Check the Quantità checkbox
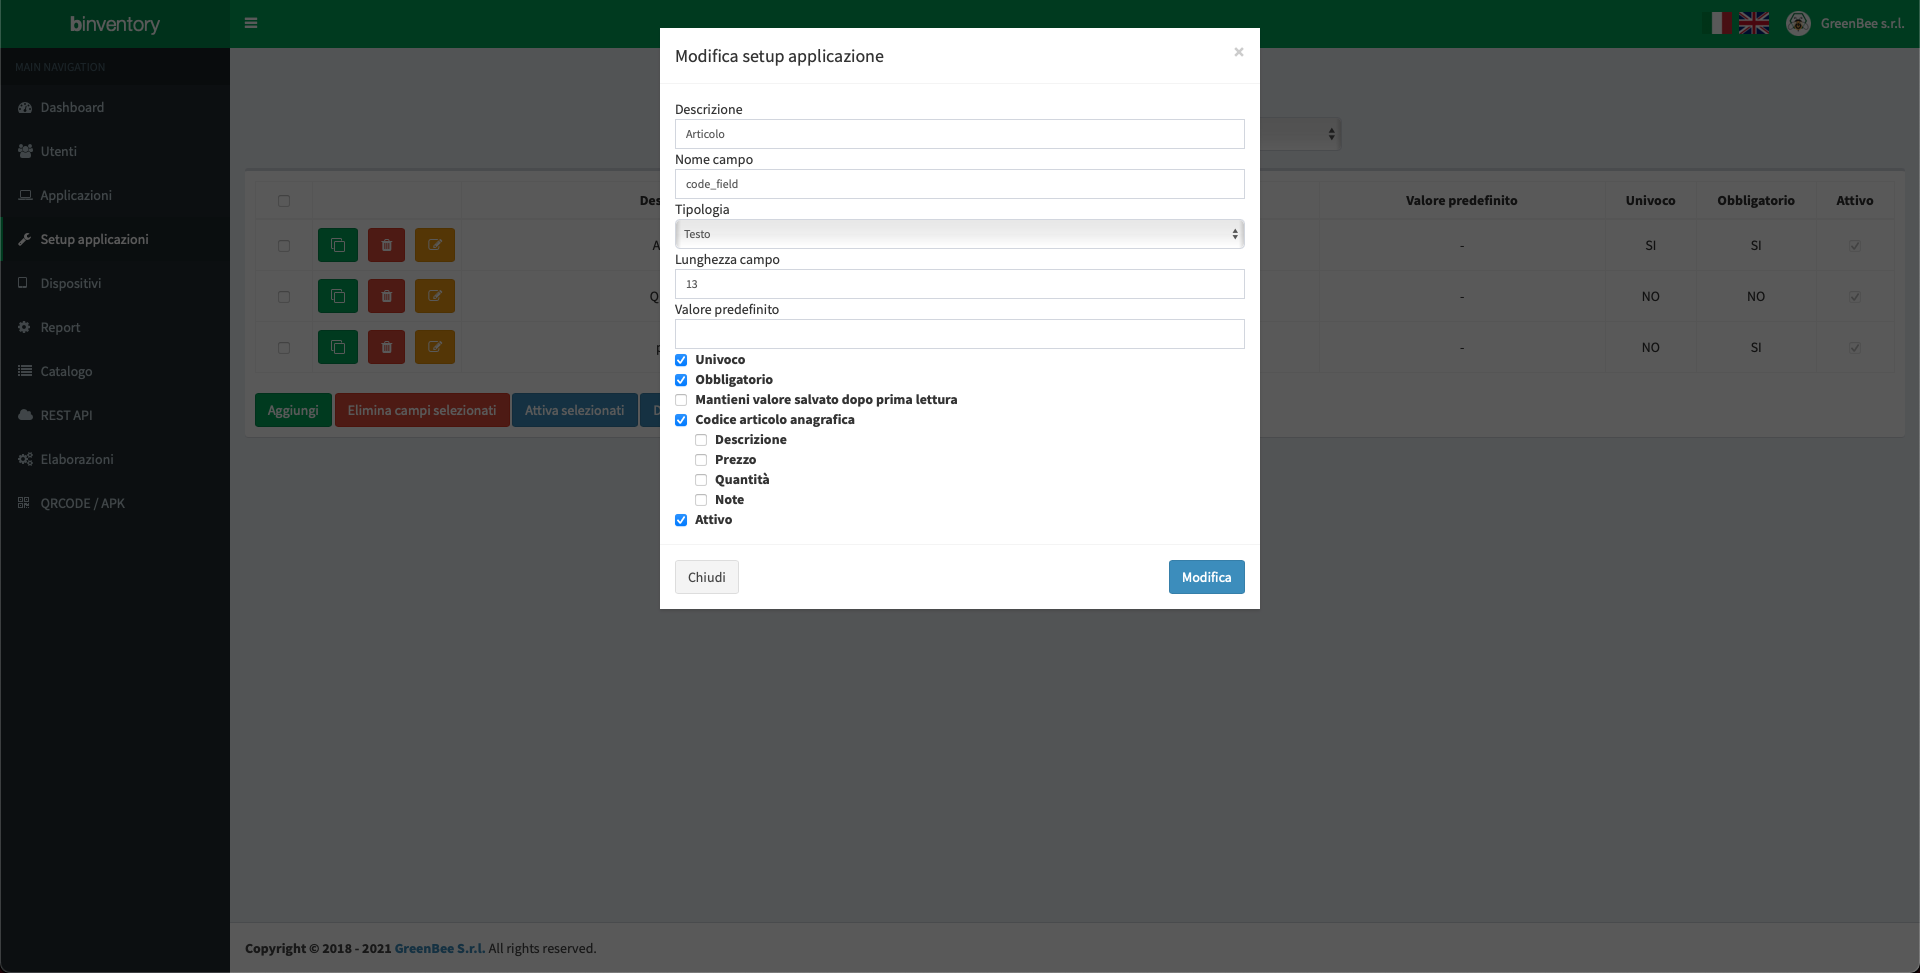Screen dimensions: 1920x973 [701, 480]
